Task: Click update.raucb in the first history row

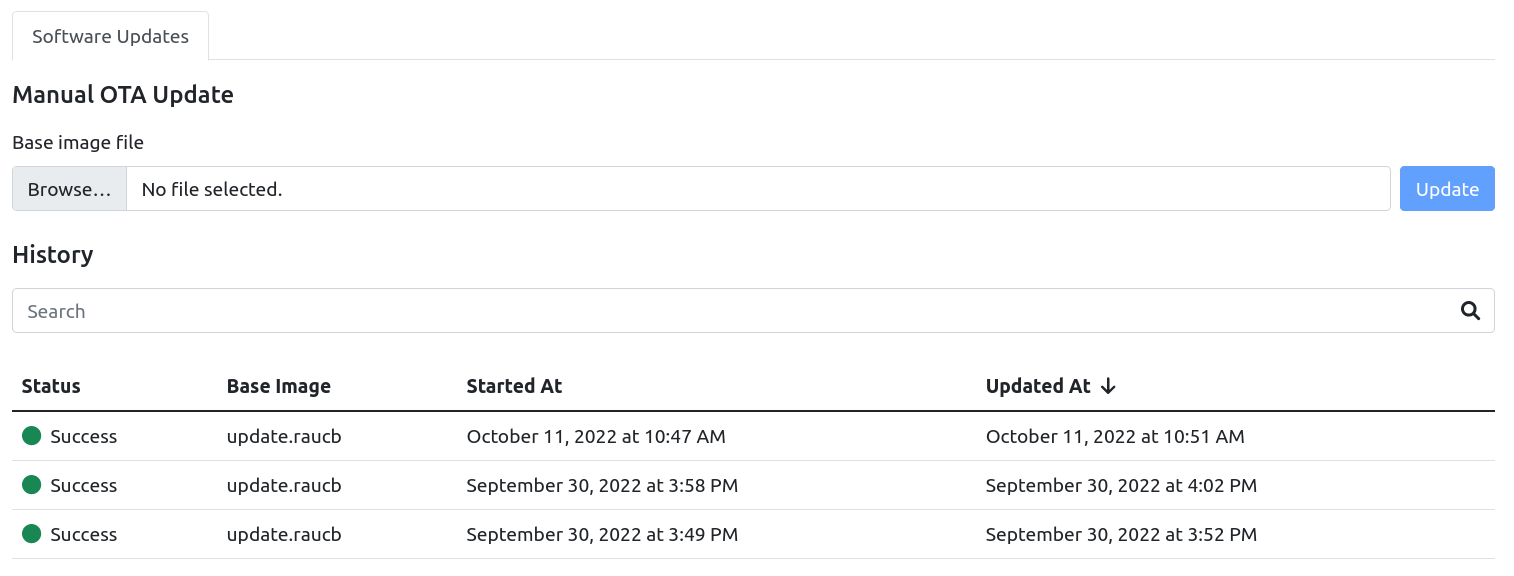Action: (284, 436)
